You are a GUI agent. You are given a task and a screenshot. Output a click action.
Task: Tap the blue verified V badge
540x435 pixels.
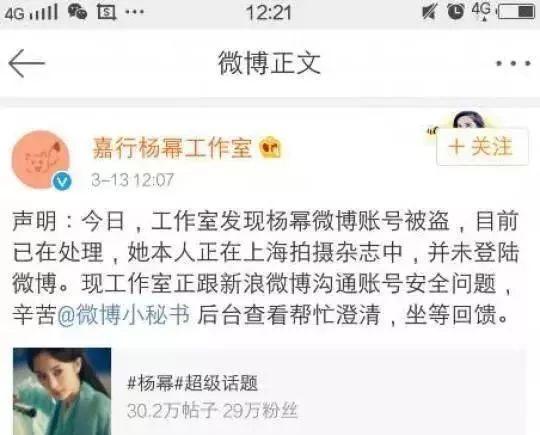pyautogui.click(x=62, y=181)
